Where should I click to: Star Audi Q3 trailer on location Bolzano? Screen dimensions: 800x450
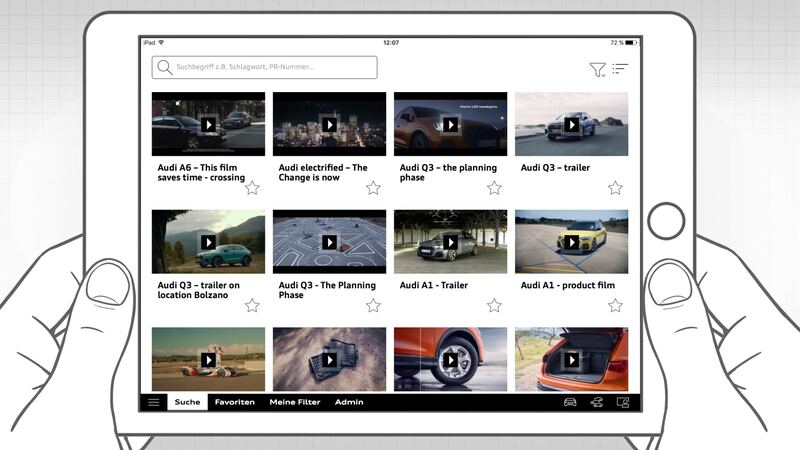(252, 306)
